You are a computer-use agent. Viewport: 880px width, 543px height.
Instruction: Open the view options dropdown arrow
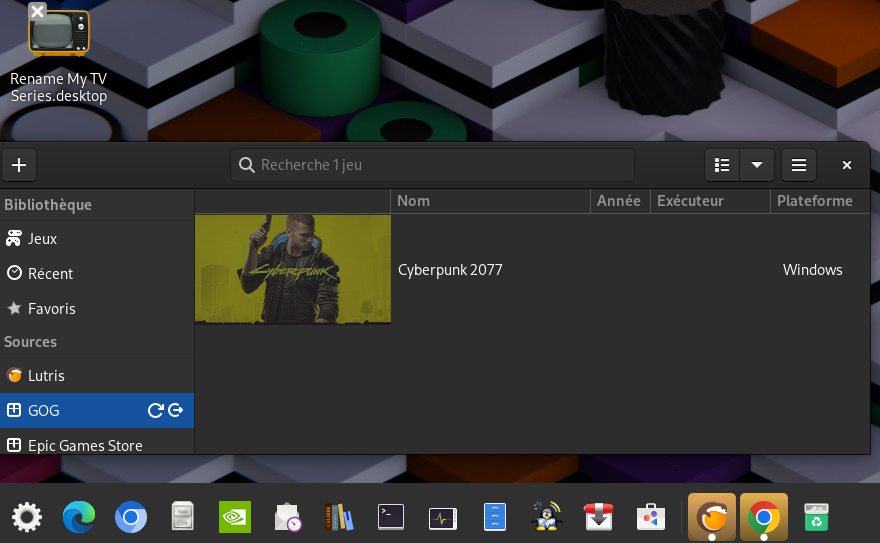point(757,165)
